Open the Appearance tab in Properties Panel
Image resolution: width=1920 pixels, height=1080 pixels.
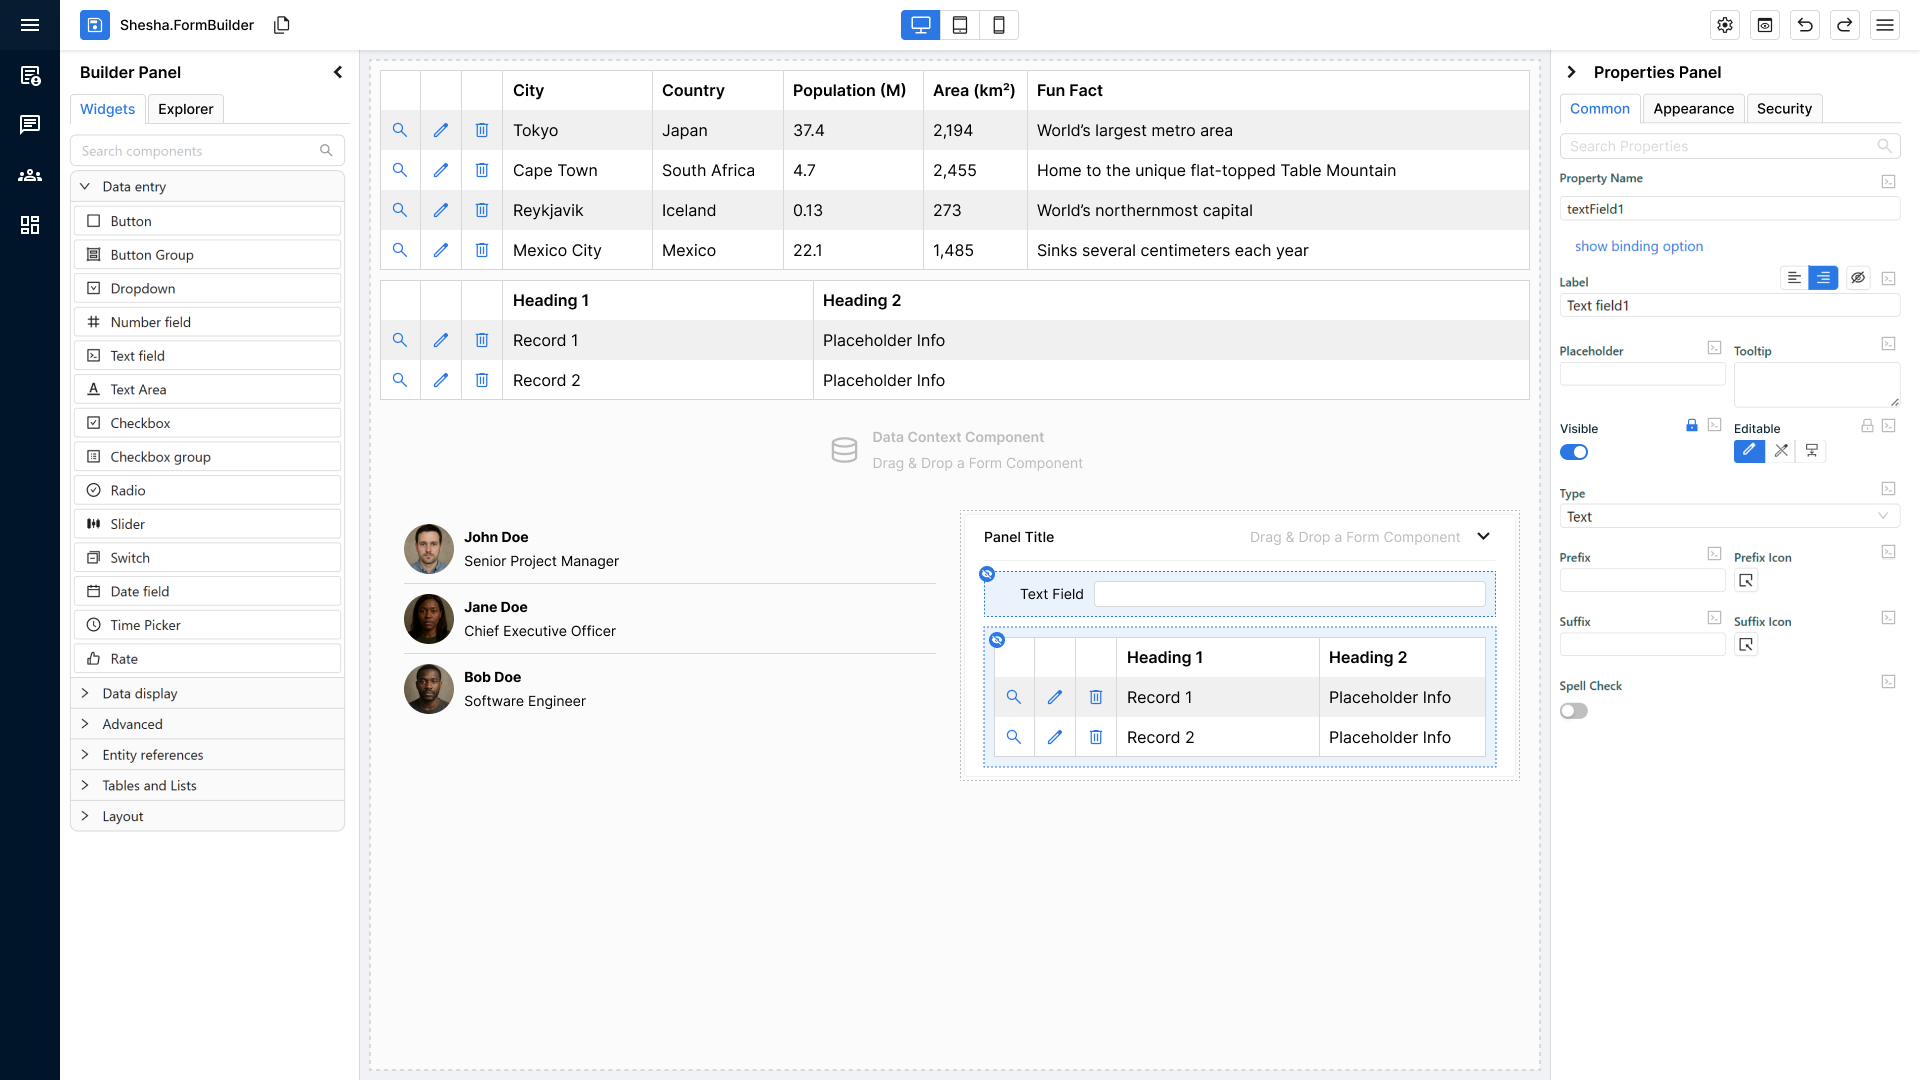[1693, 108]
